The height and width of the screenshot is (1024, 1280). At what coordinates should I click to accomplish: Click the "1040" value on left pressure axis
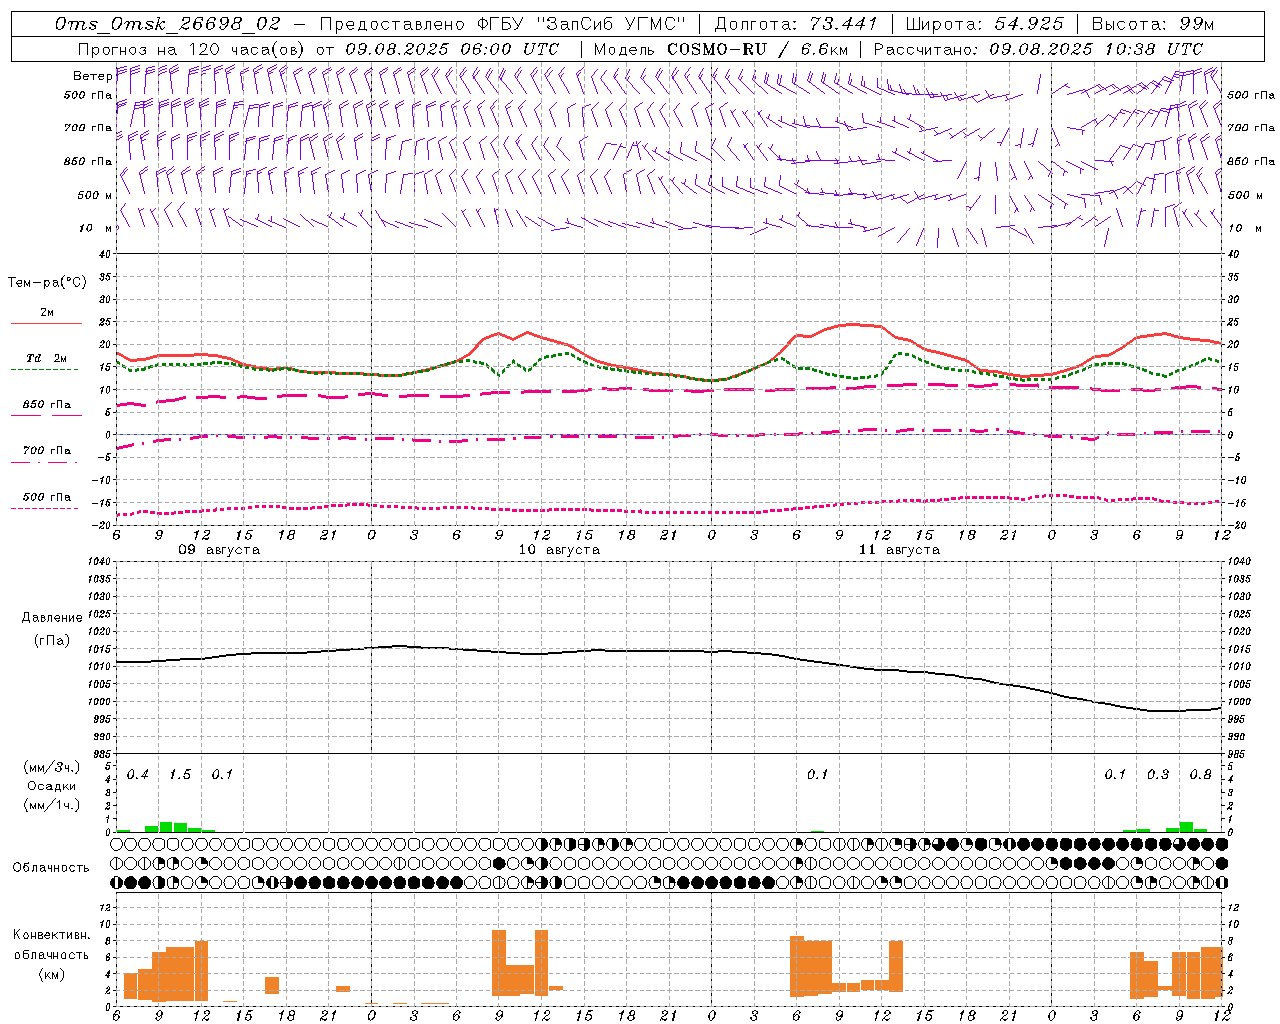[100, 562]
